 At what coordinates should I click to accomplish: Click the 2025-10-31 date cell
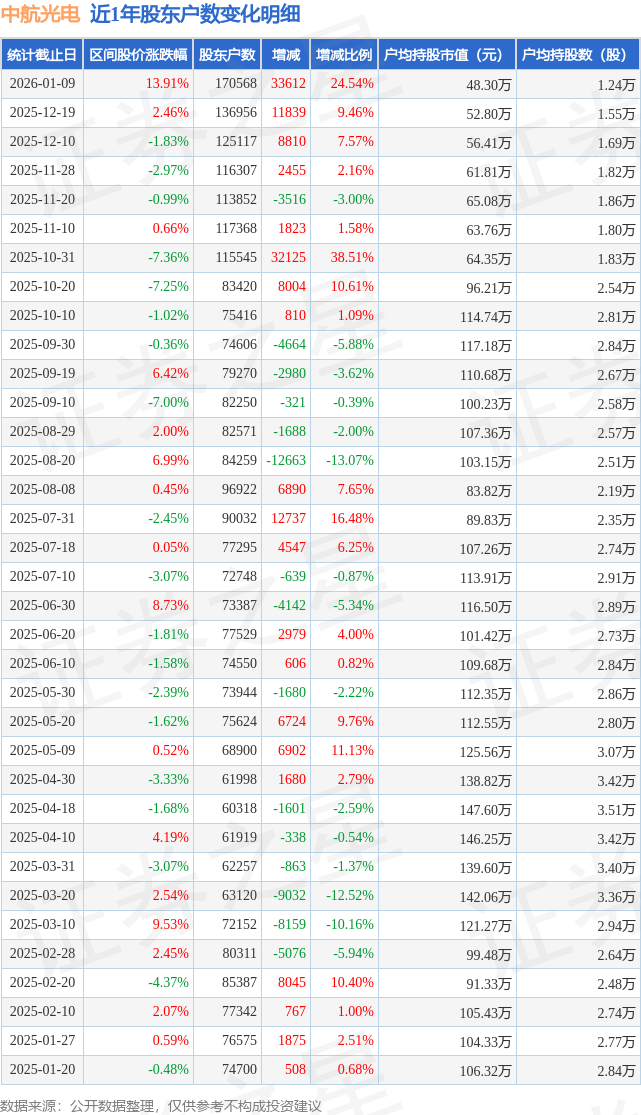tap(42, 258)
